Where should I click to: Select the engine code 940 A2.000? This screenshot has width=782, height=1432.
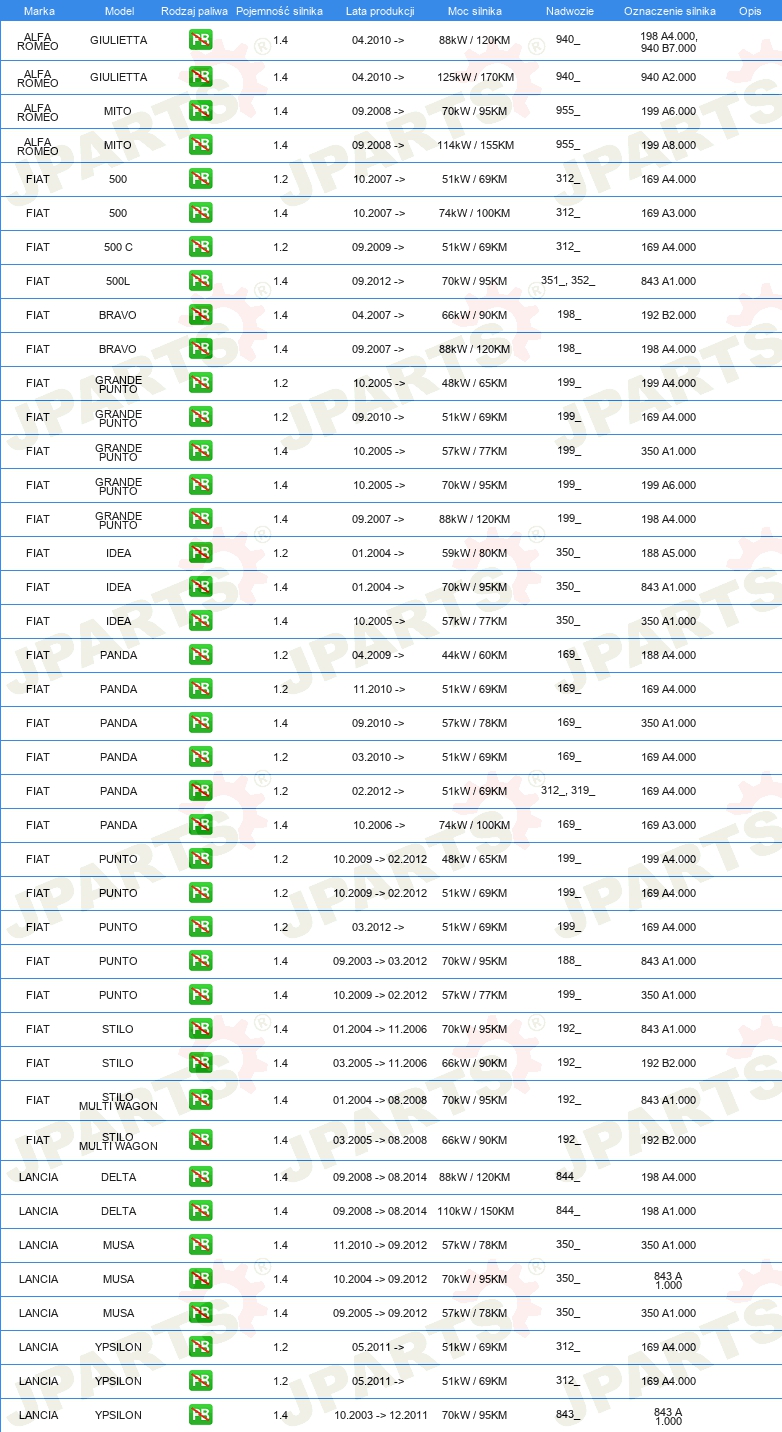(x=668, y=77)
